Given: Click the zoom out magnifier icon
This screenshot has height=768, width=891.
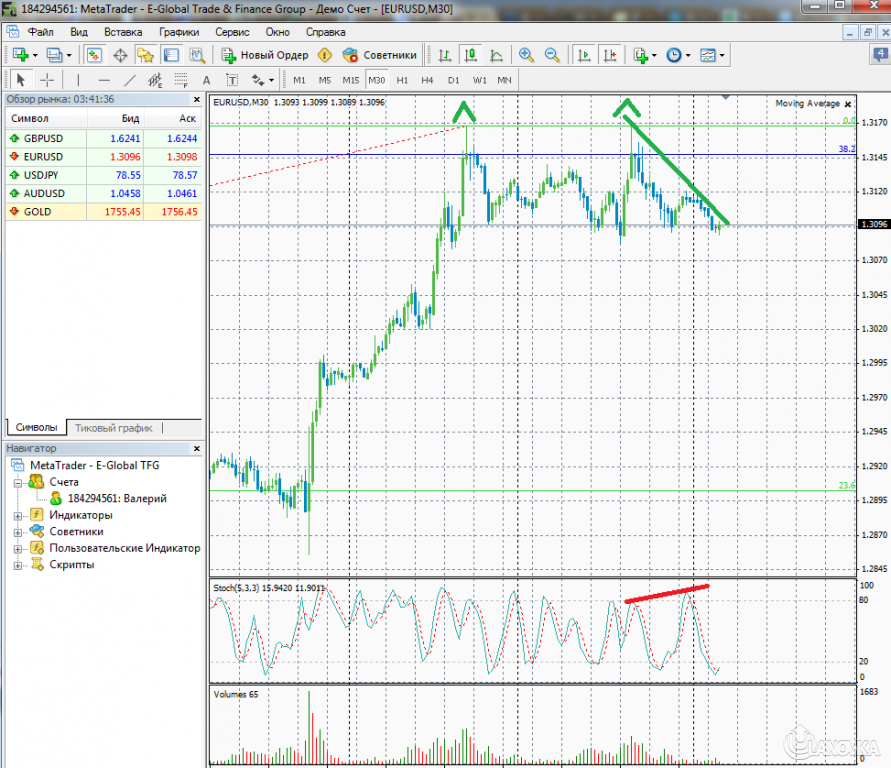Looking at the screenshot, I should 550,55.
